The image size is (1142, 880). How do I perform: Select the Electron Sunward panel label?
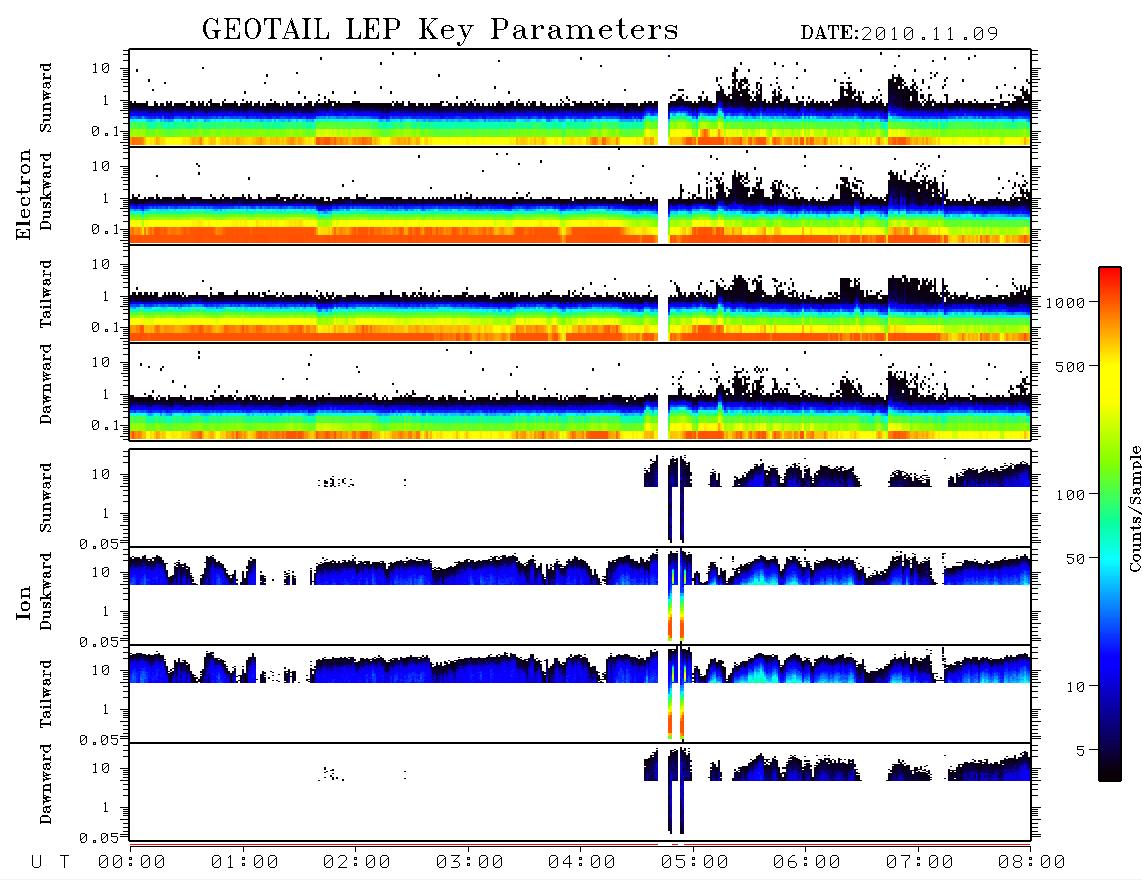coord(46,97)
